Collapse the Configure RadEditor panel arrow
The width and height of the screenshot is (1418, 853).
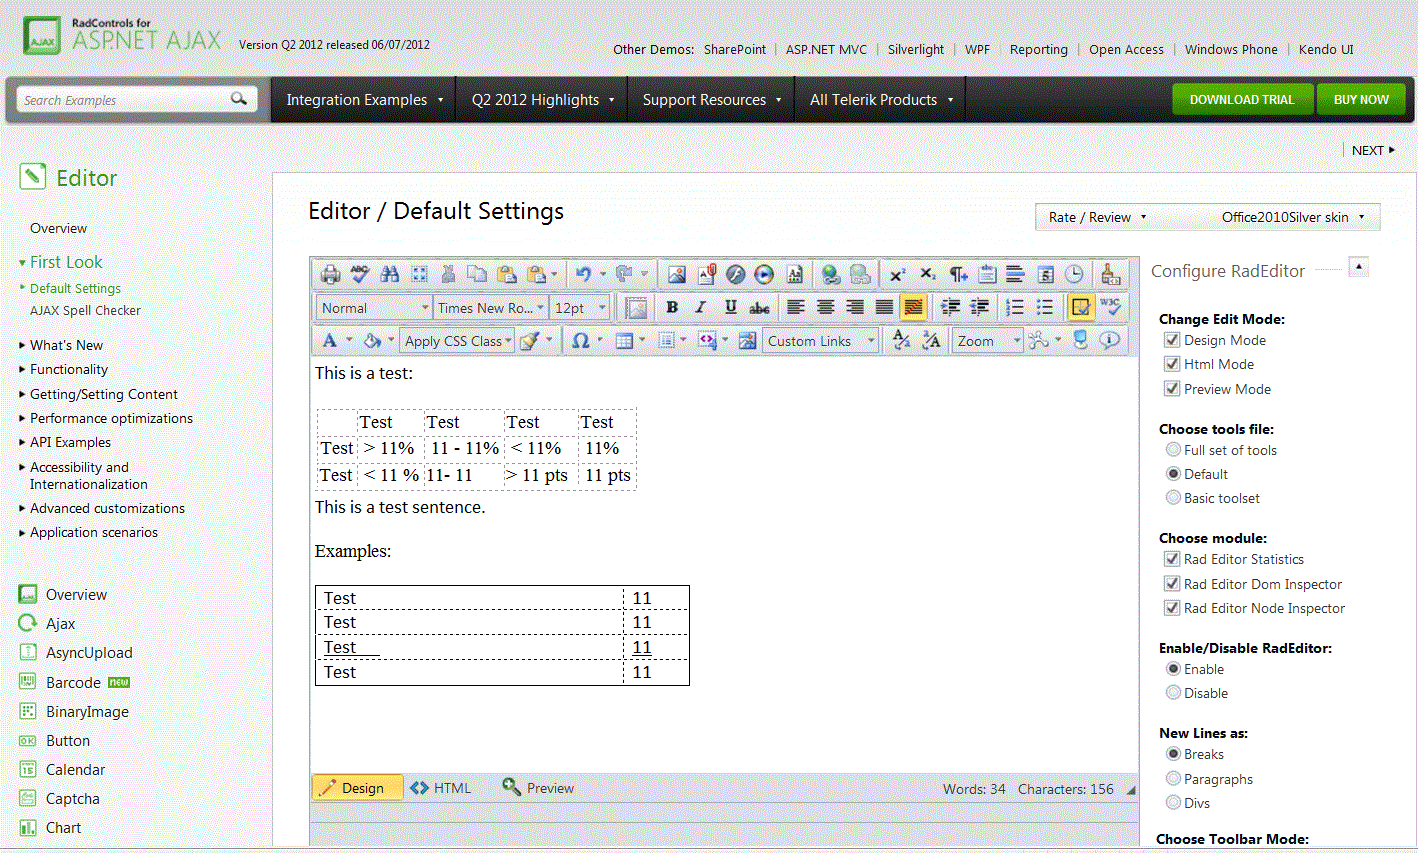(1359, 267)
